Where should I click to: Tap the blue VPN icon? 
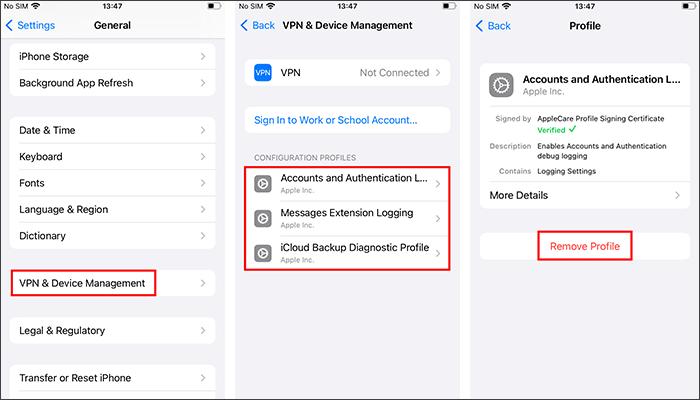262,73
